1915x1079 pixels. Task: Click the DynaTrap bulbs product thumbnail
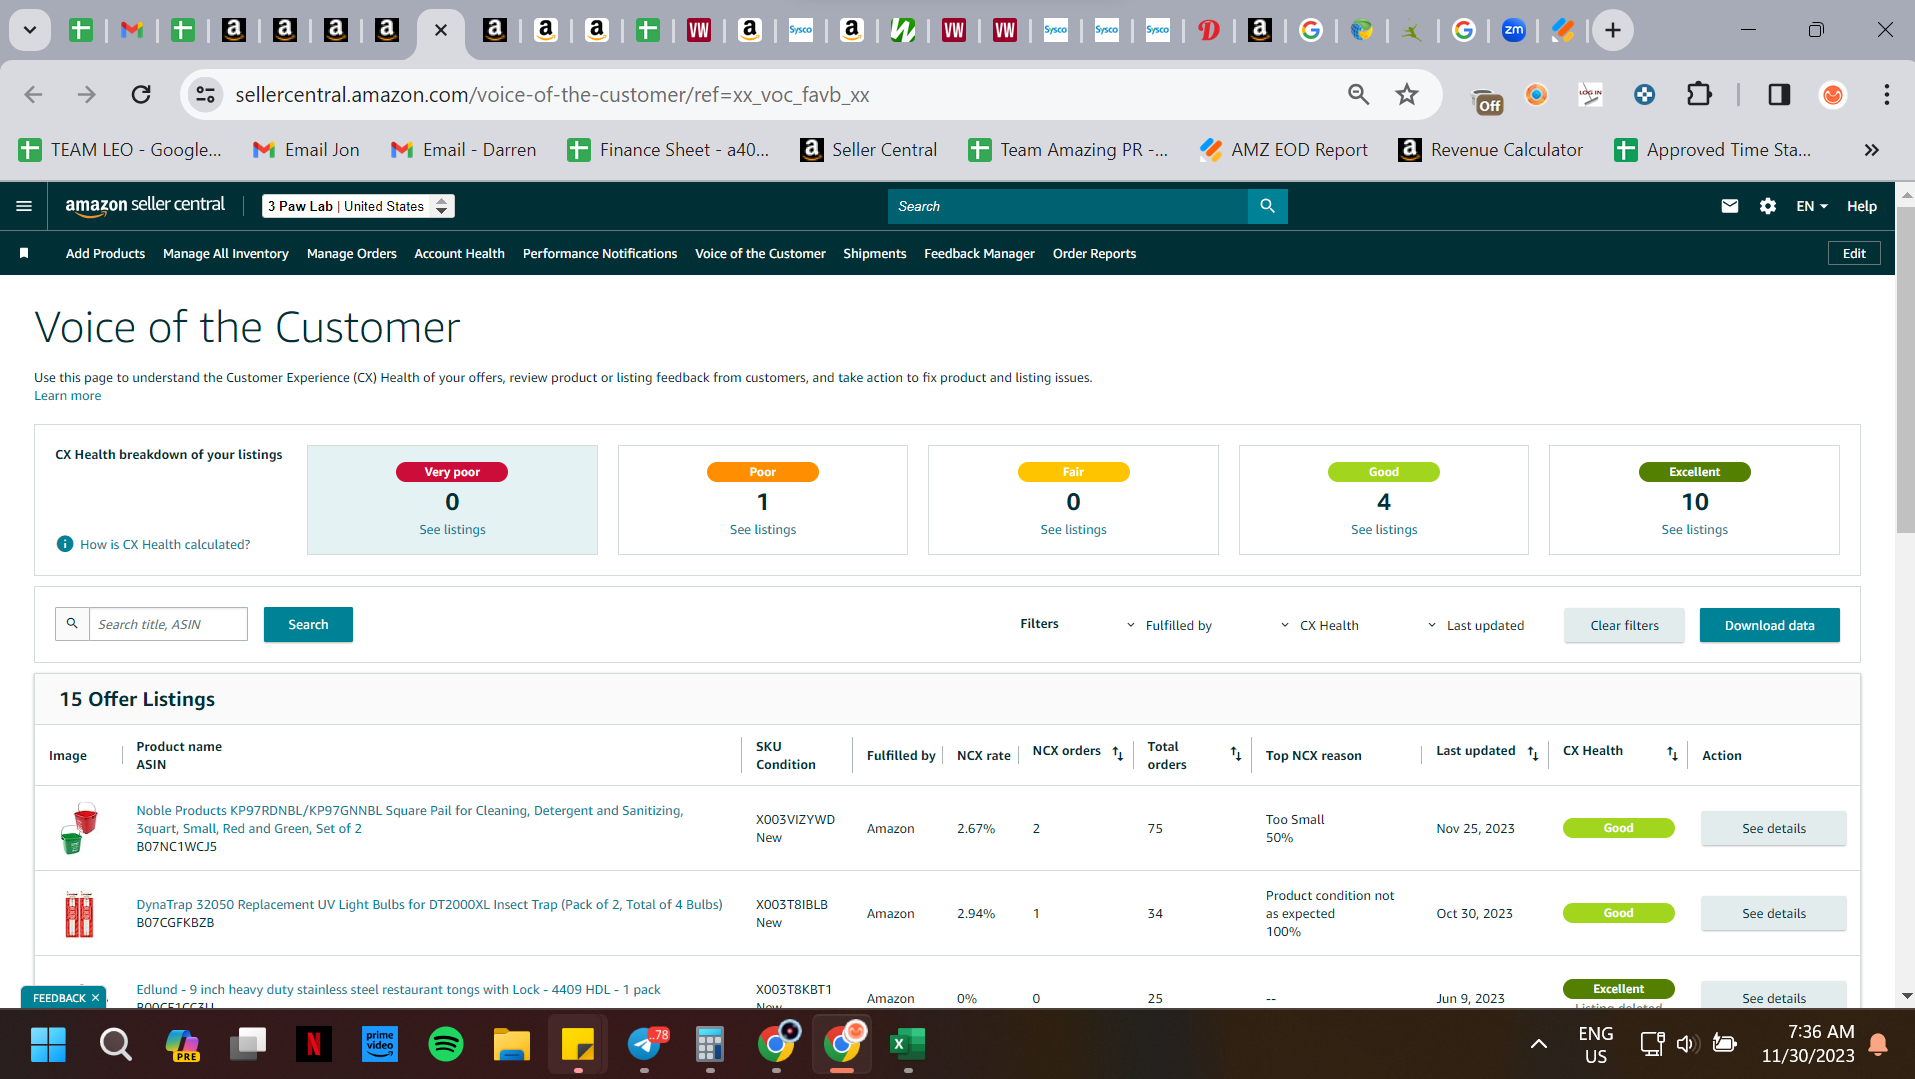79,913
